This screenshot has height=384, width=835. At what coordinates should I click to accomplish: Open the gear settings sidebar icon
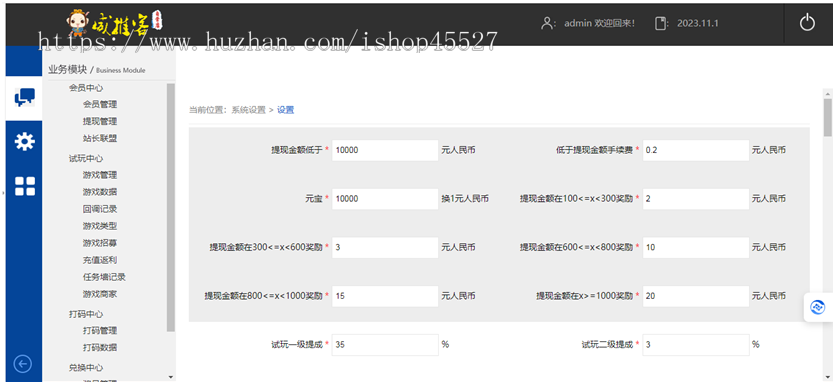click(24, 142)
